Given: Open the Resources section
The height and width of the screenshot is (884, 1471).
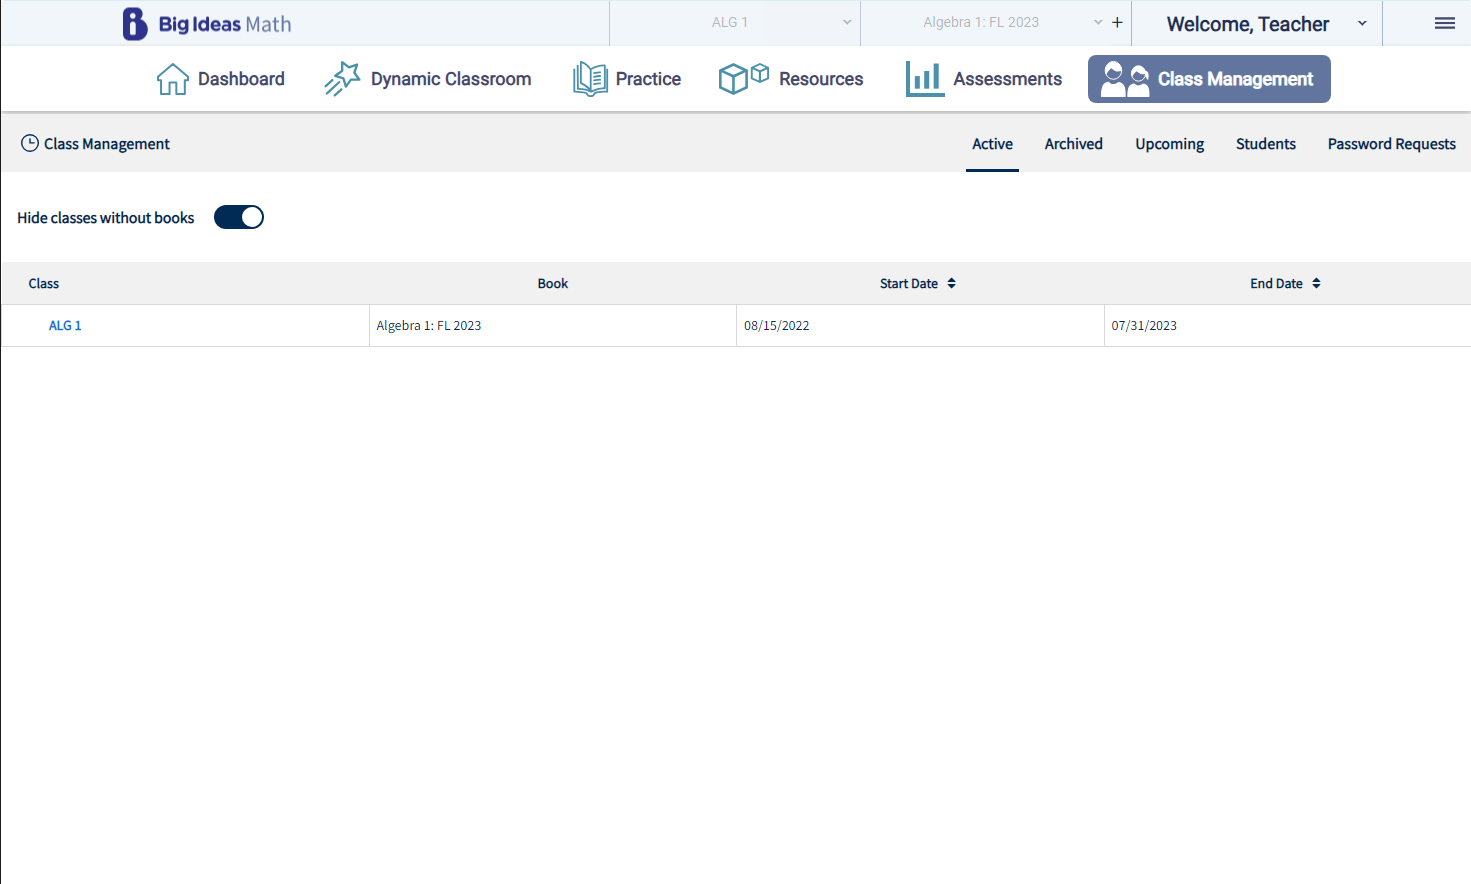Looking at the screenshot, I should (x=791, y=79).
